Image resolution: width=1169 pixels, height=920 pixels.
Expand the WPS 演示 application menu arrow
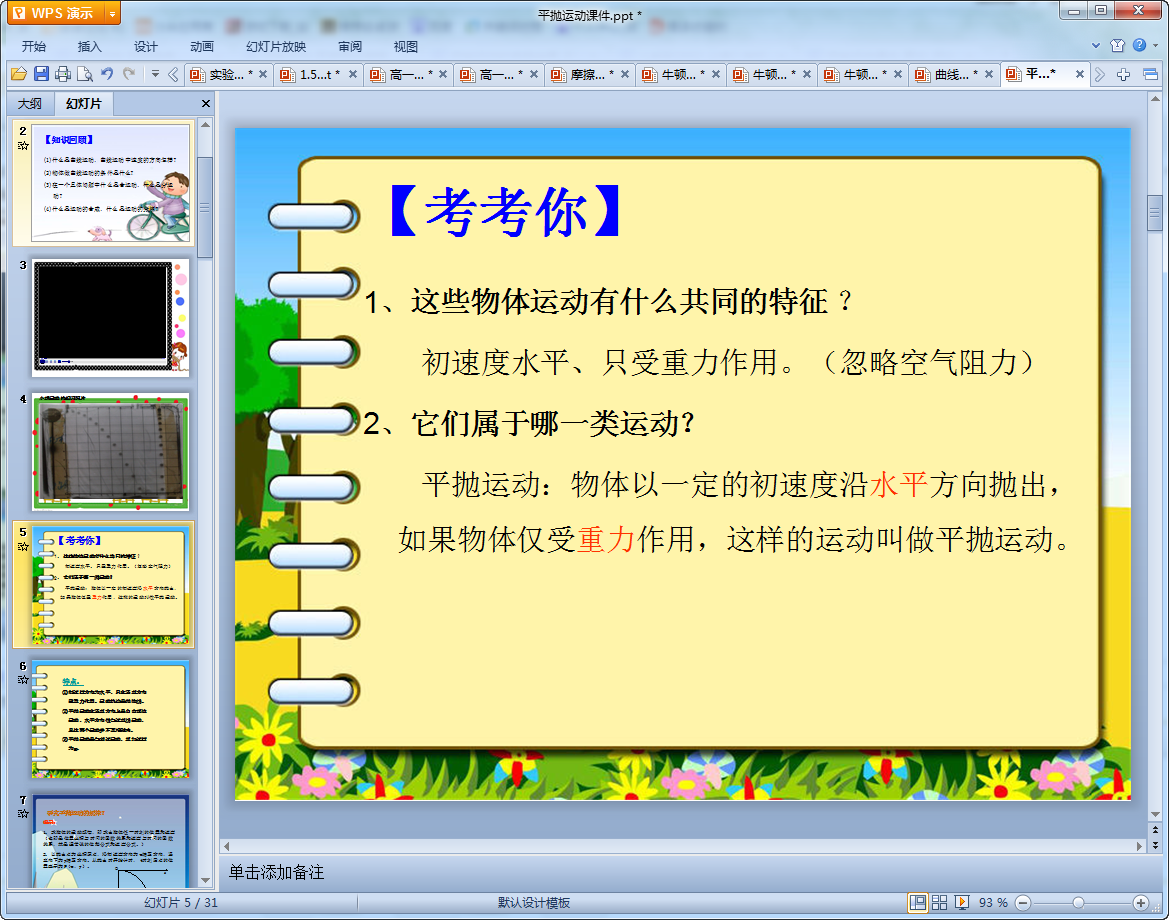(x=111, y=13)
